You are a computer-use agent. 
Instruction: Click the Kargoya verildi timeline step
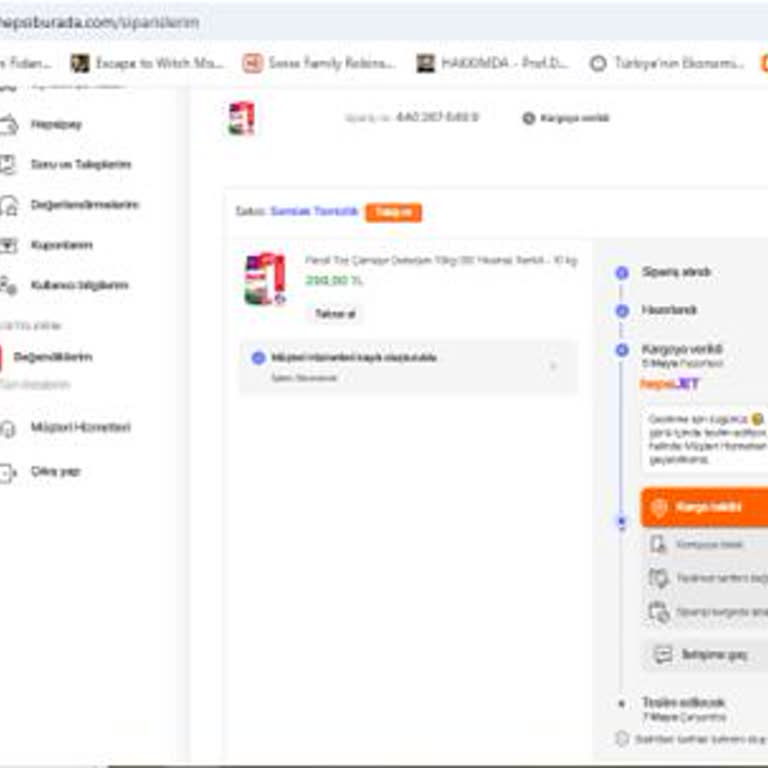(x=682, y=349)
